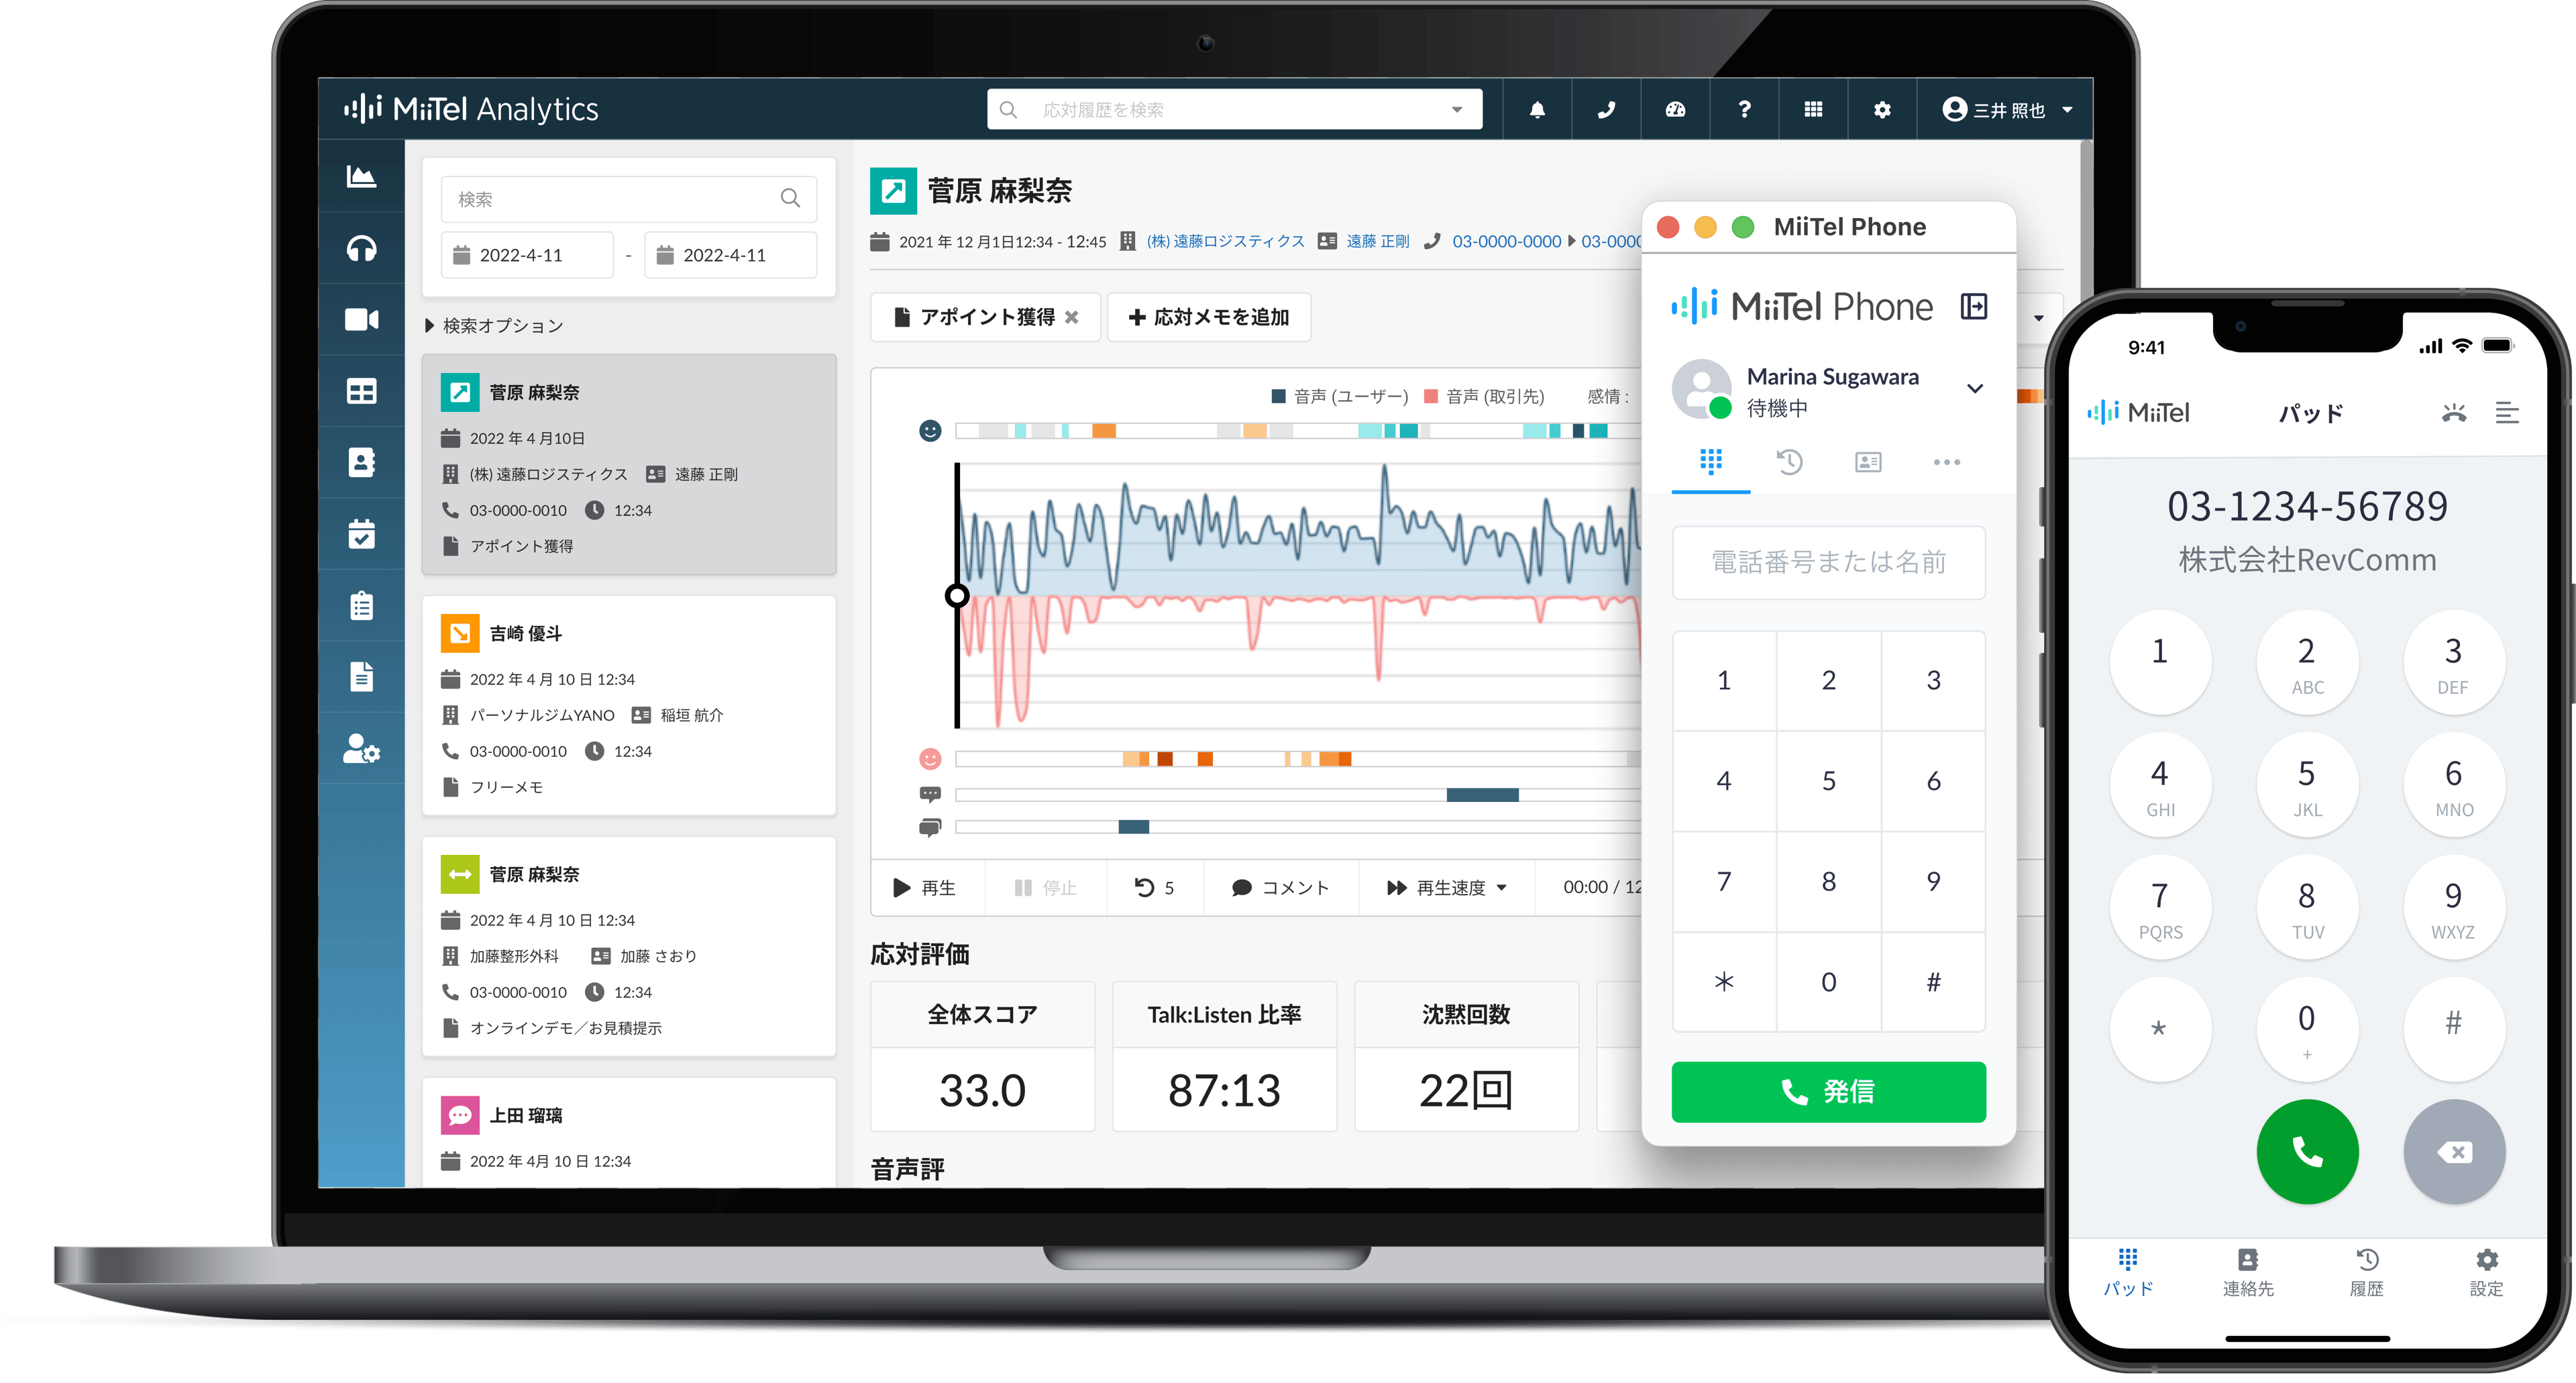Open the user settings sidebar icon

point(361,749)
